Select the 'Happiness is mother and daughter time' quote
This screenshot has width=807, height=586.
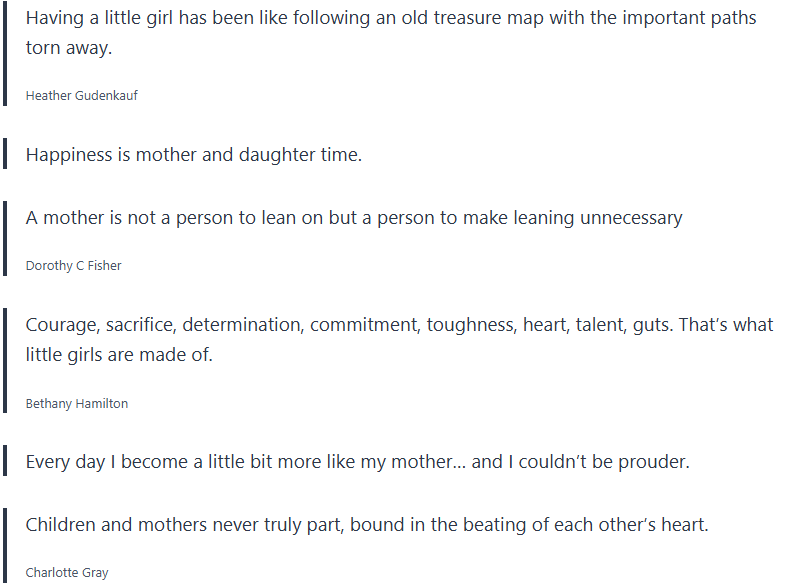pos(193,155)
